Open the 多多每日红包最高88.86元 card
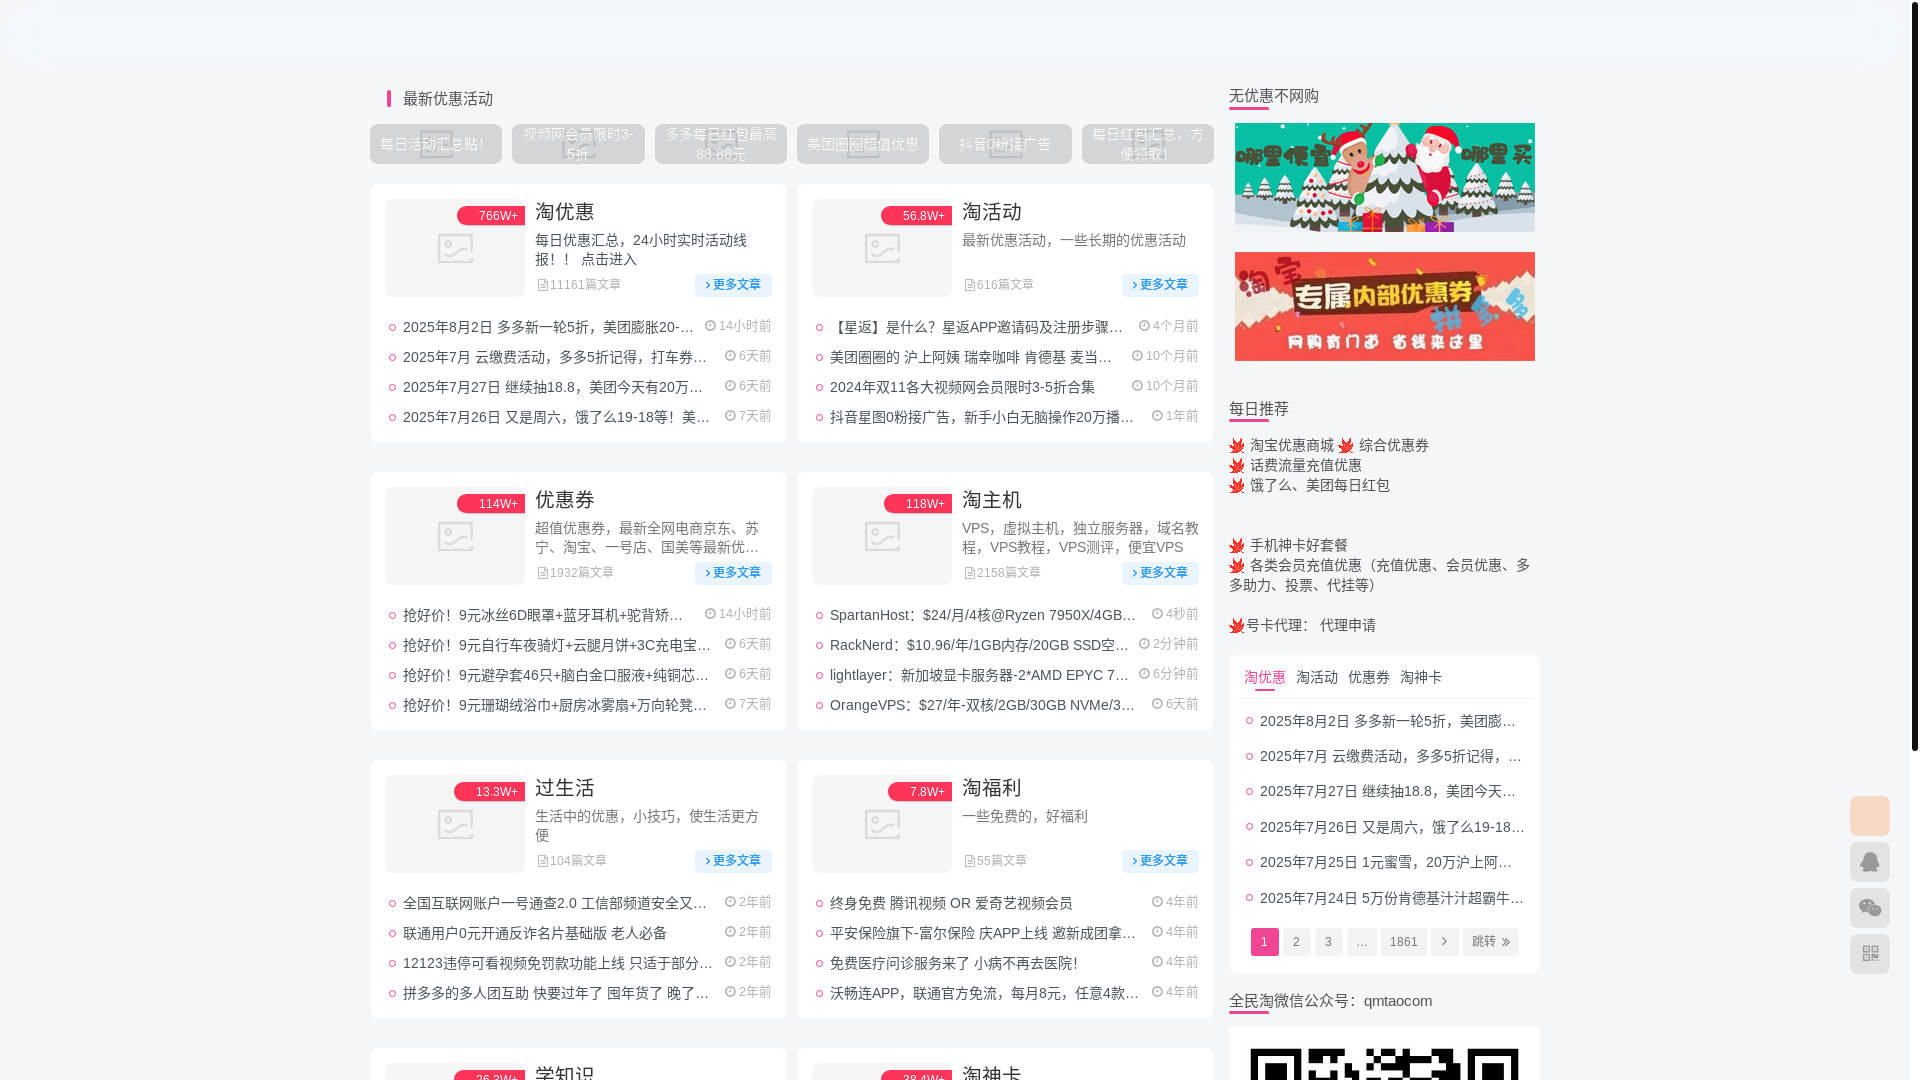Image resolution: width=1920 pixels, height=1080 pixels. point(721,144)
